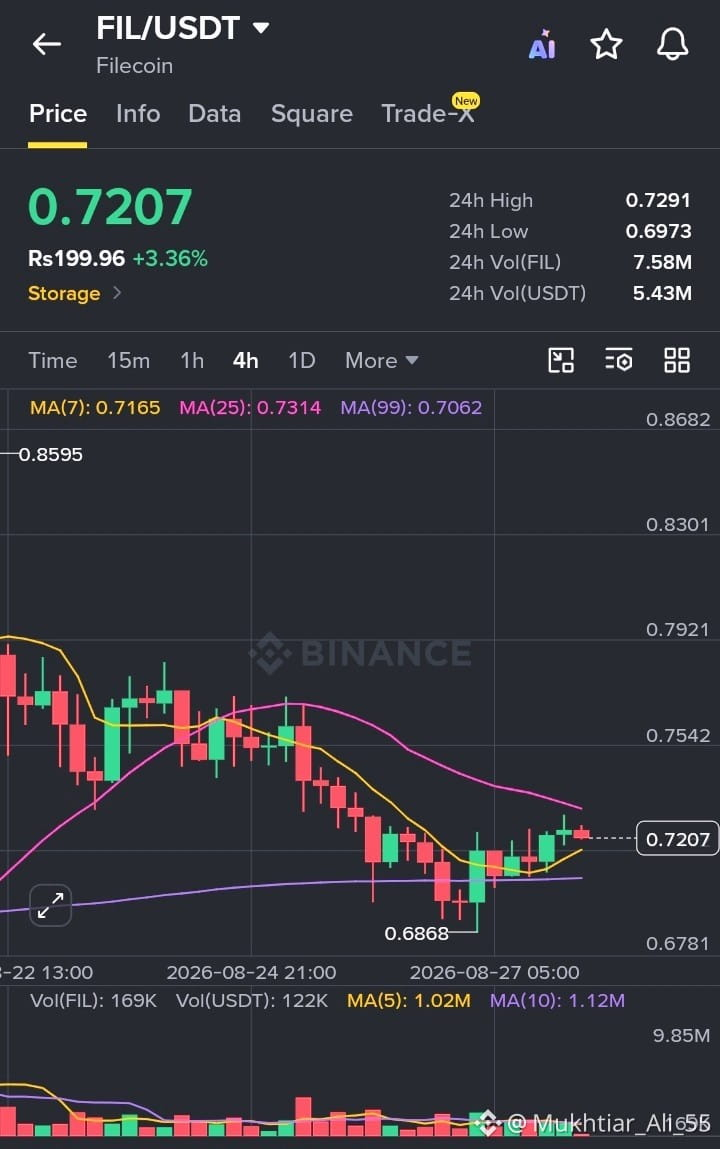This screenshot has height=1149, width=720.
Task: Select the Time chart view
Action: (53, 361)
